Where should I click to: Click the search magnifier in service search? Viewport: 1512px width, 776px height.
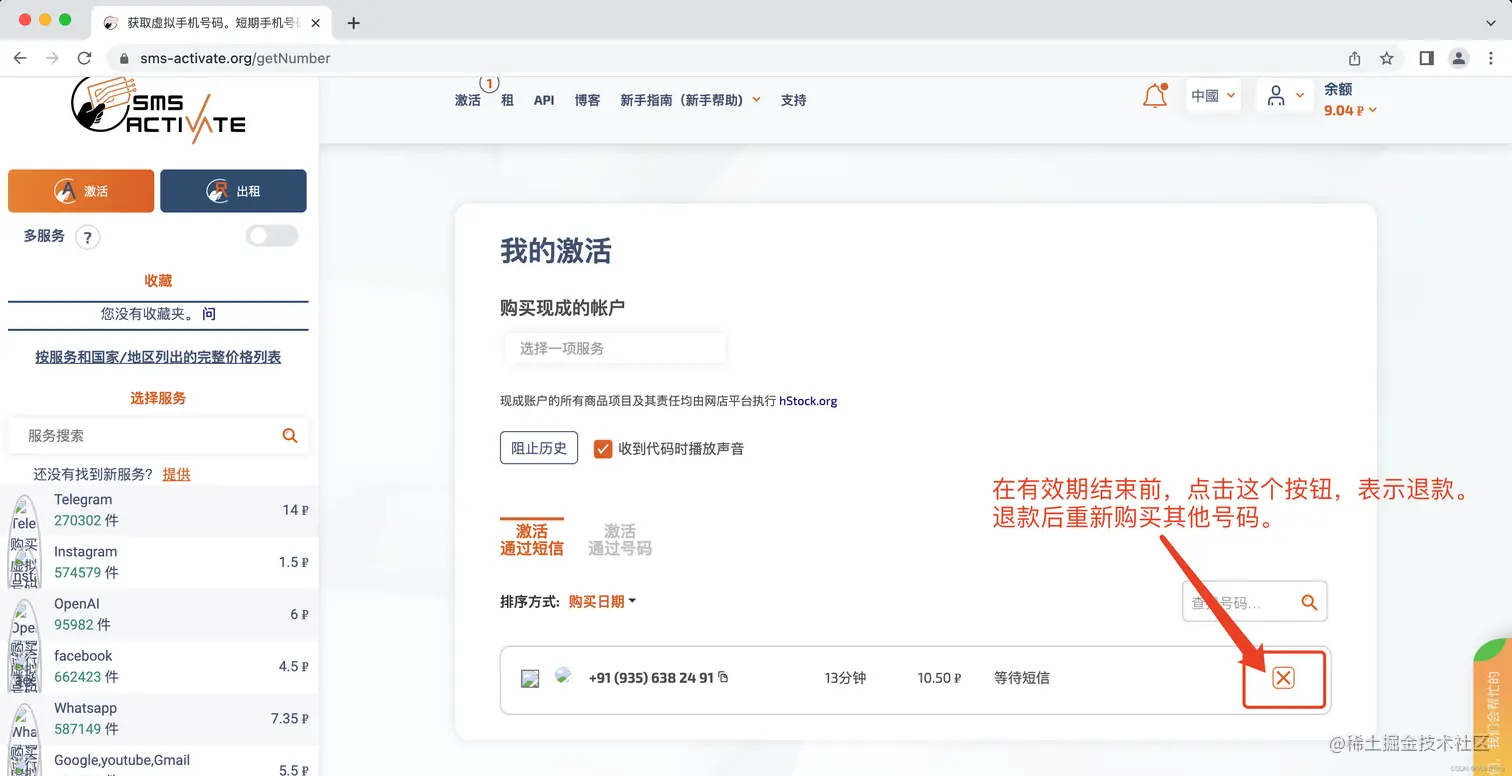pos(290,435)
